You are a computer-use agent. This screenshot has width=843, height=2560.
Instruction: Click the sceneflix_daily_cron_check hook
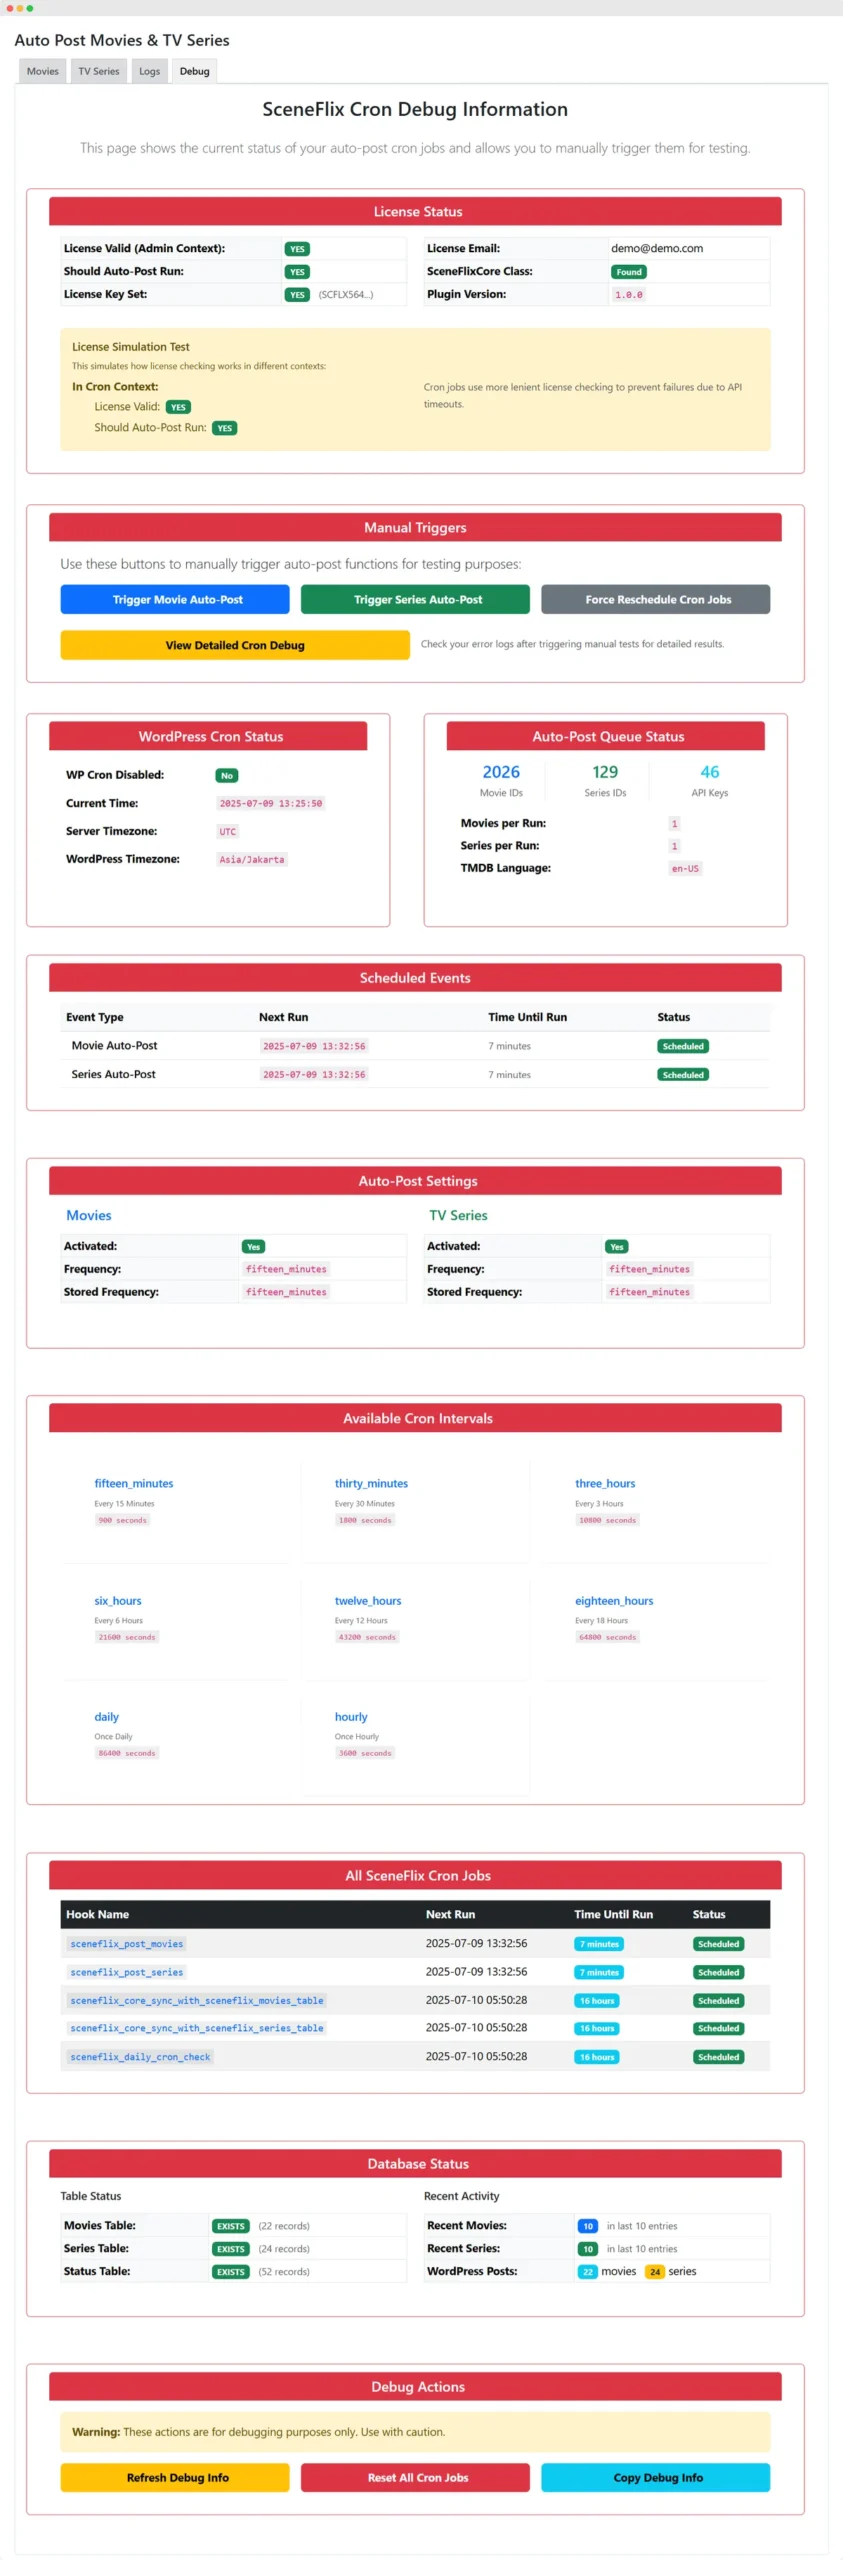click(140, 2057)
